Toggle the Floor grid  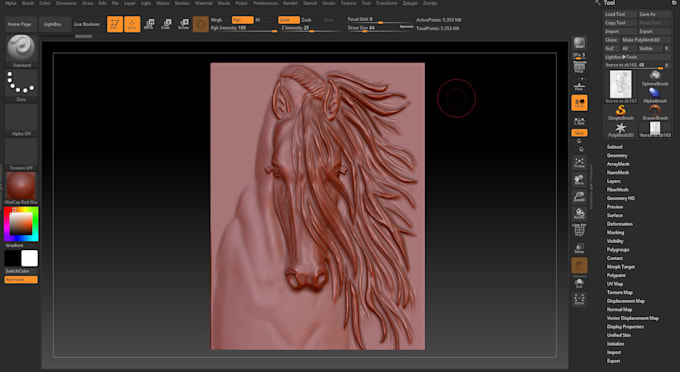point(579,85)
